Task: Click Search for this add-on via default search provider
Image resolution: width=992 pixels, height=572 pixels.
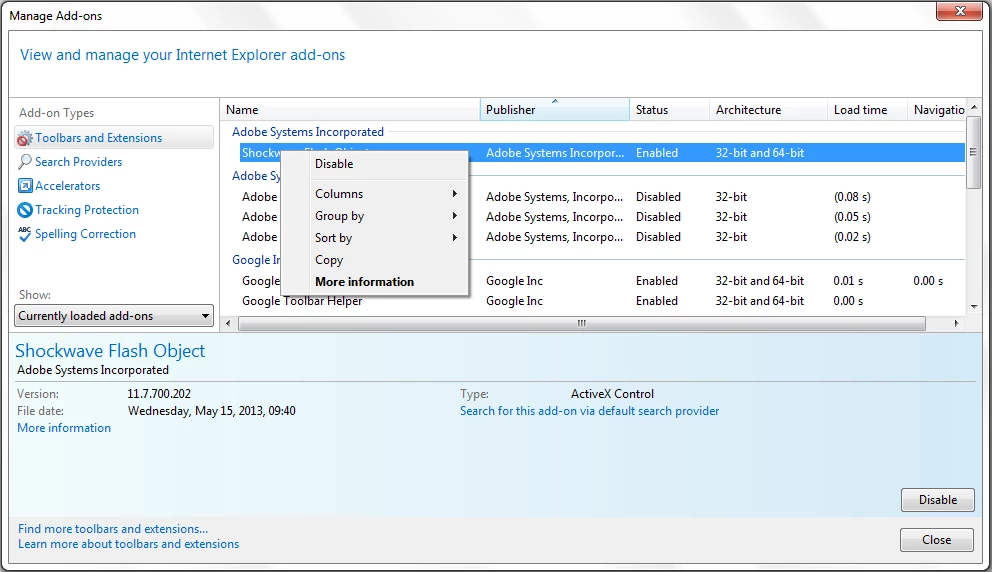Action: 589,411
